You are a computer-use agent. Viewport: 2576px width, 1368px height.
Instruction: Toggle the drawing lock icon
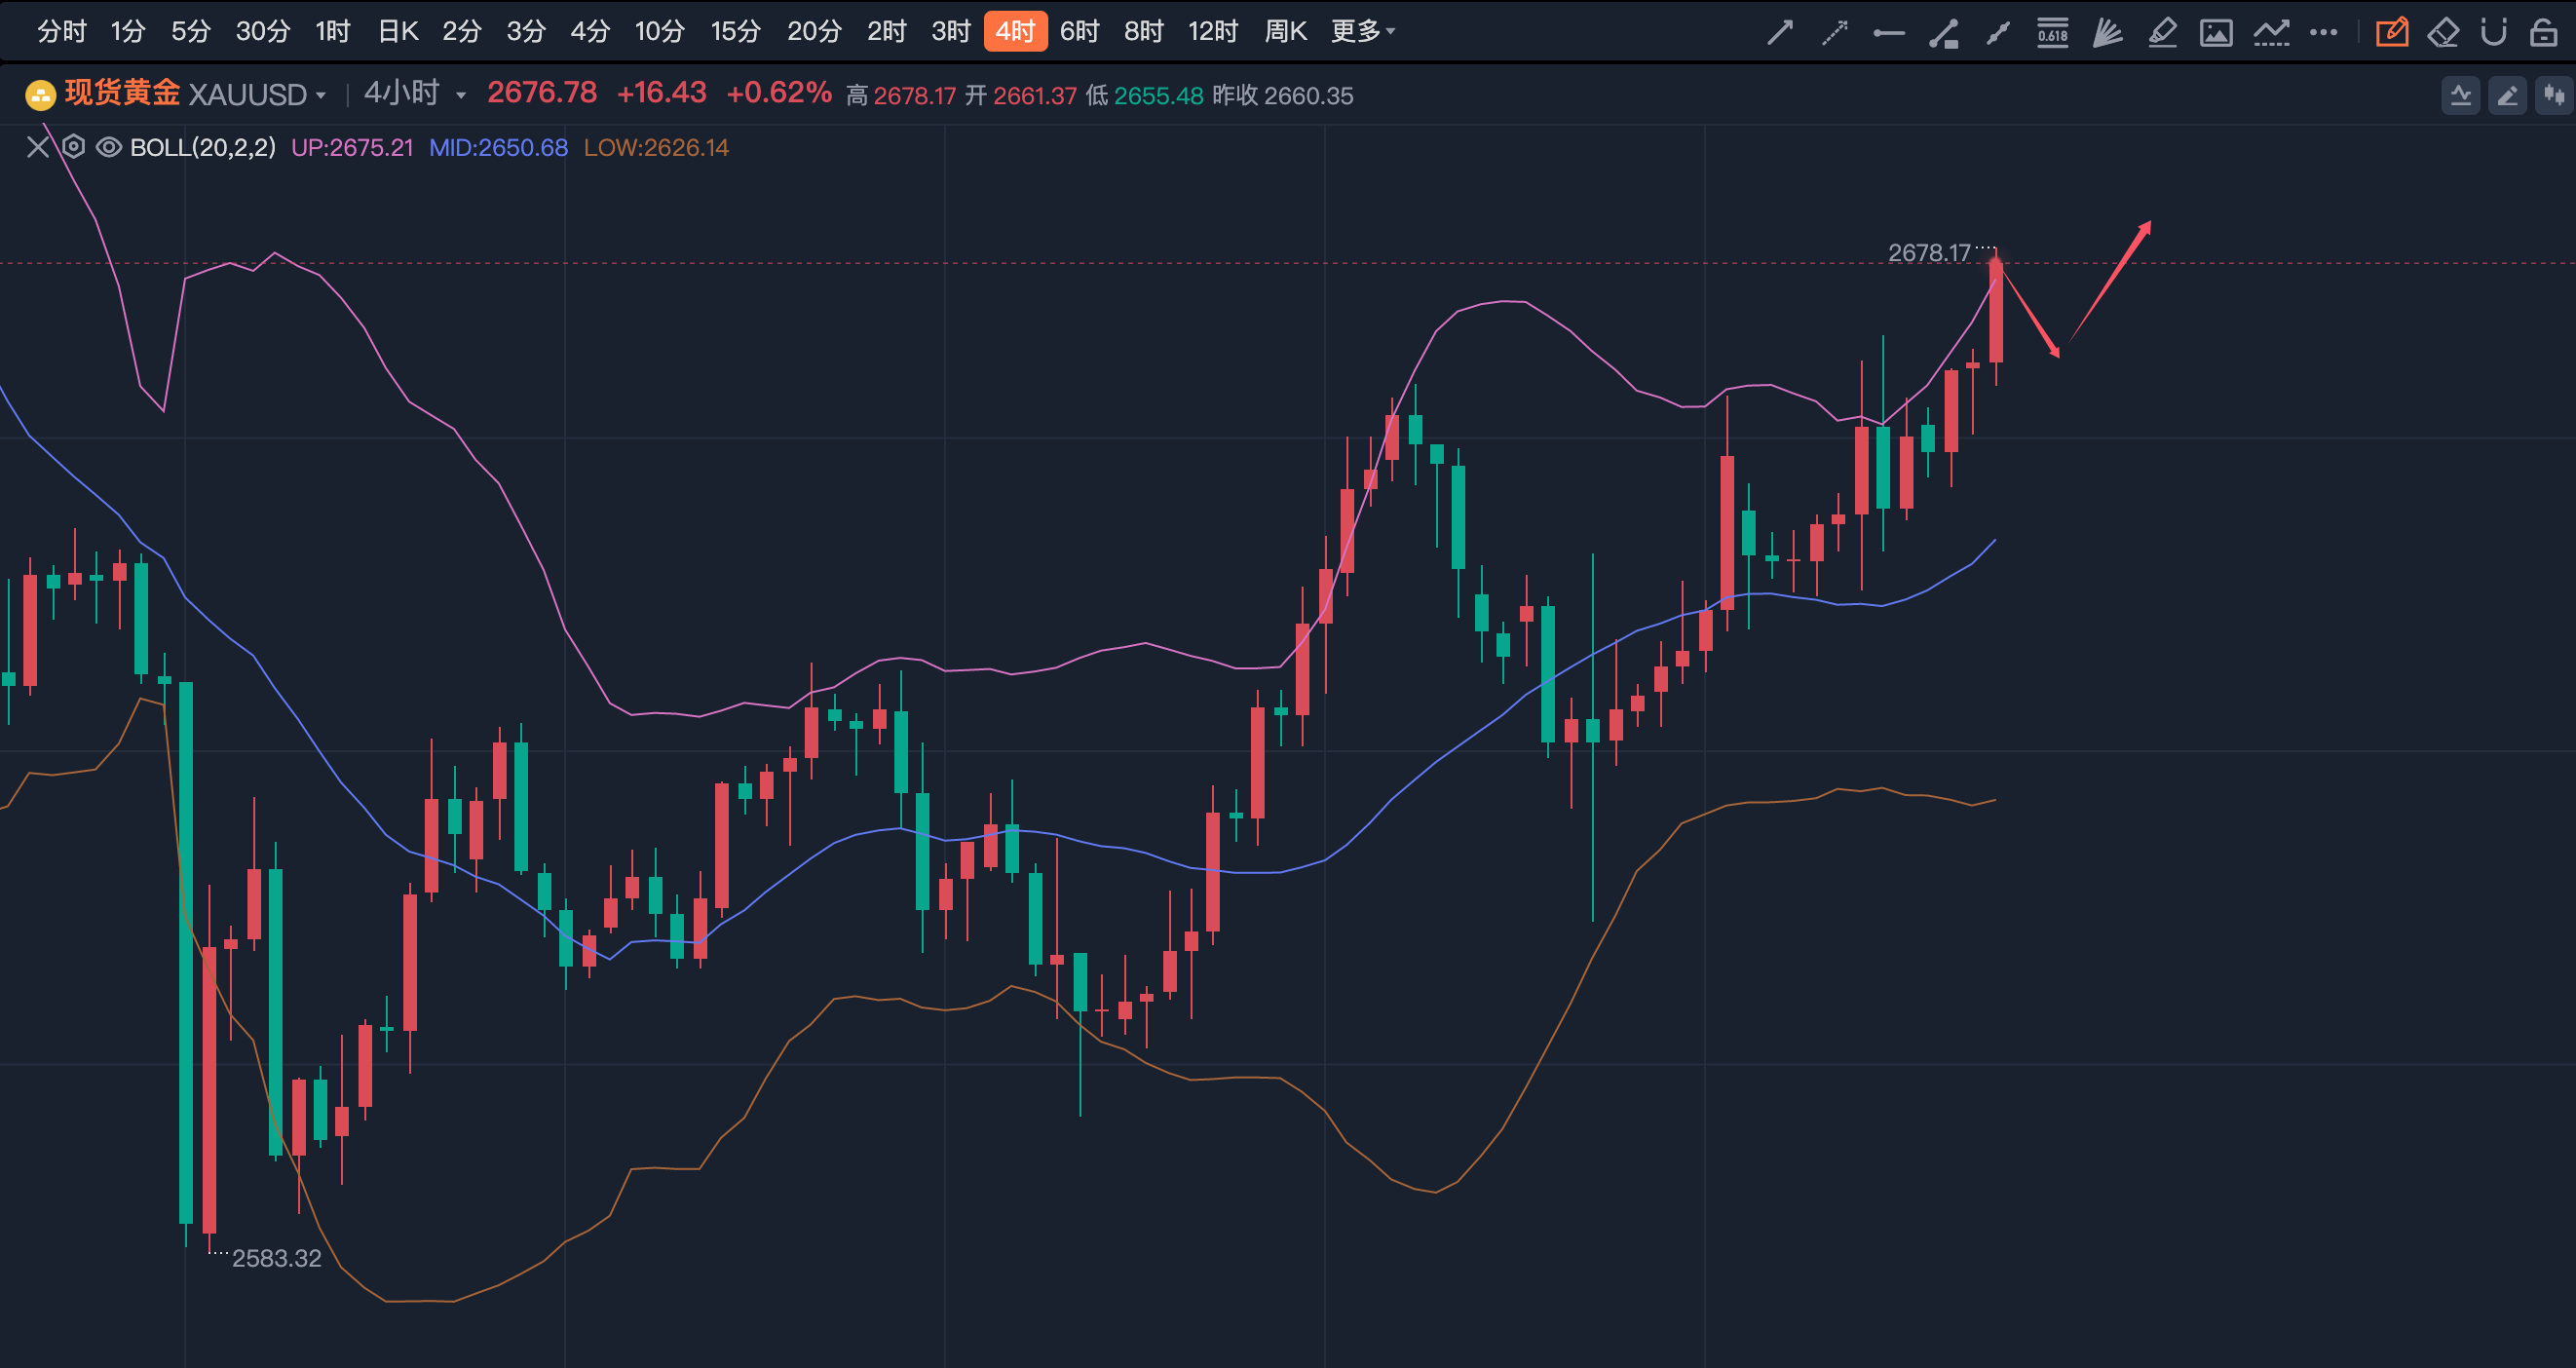pyautogui.click(x=2543, y=33)
